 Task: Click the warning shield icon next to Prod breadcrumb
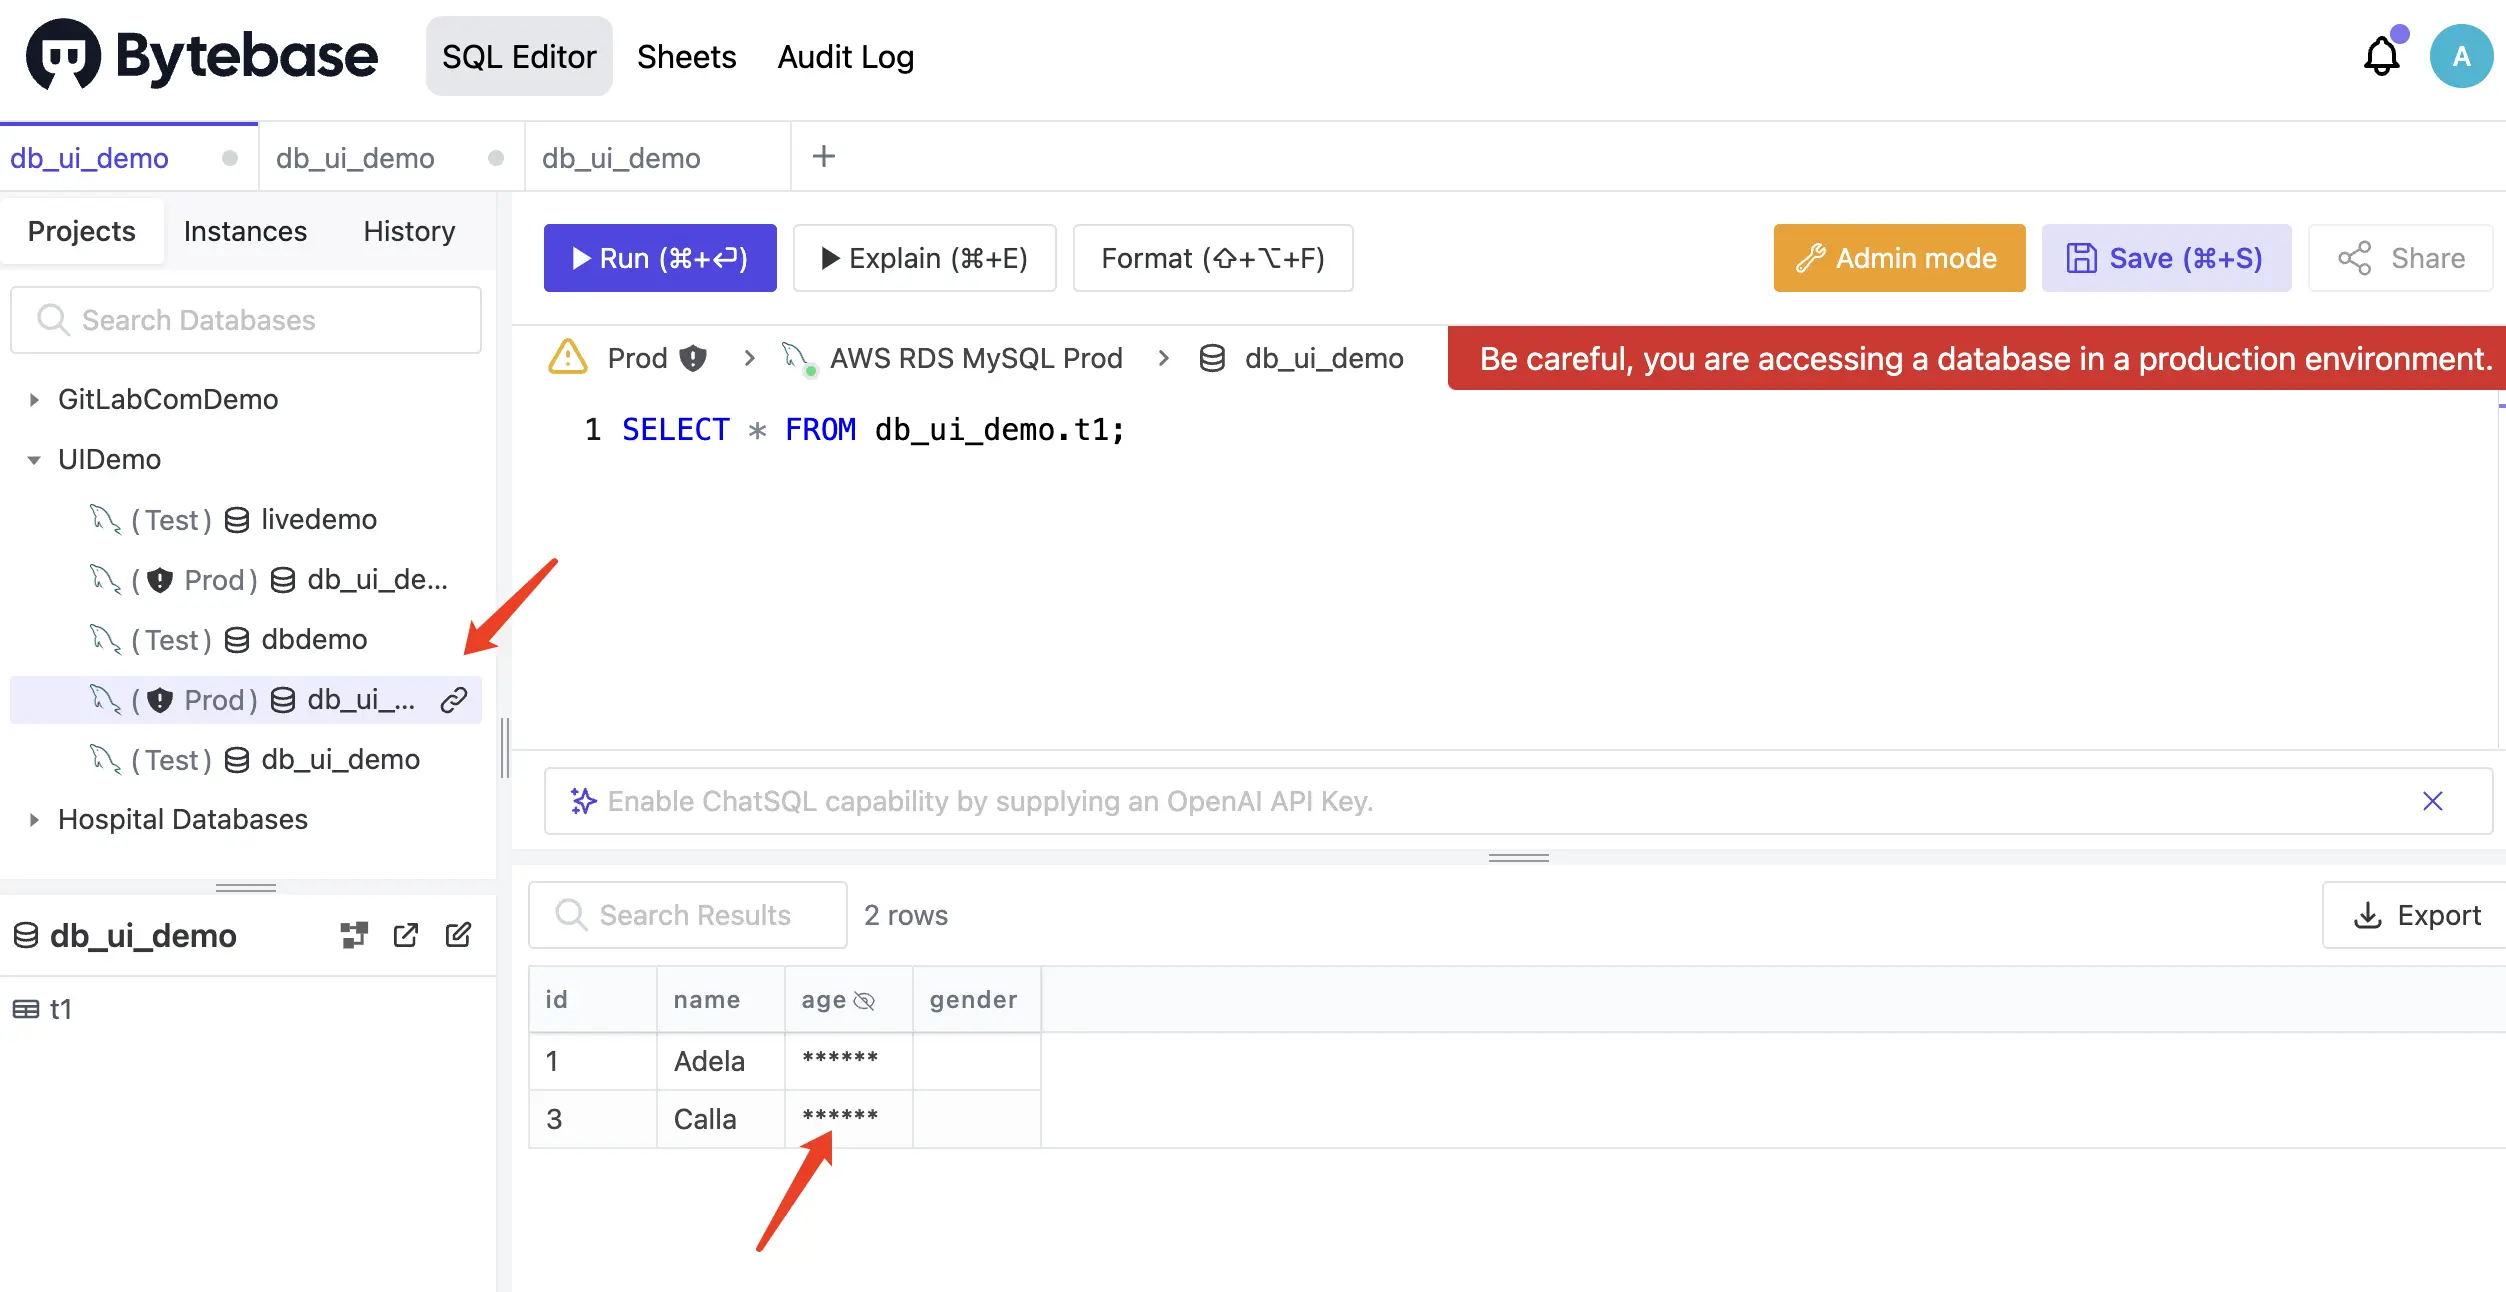[x=695, y=358]
